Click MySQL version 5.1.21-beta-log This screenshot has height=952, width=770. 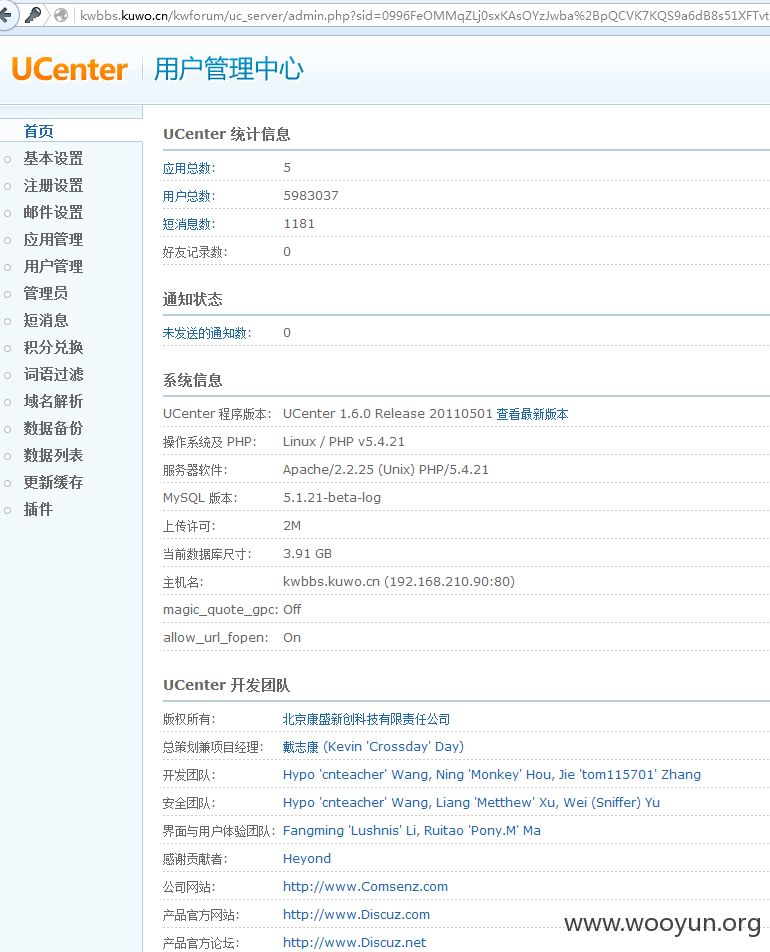332,497
